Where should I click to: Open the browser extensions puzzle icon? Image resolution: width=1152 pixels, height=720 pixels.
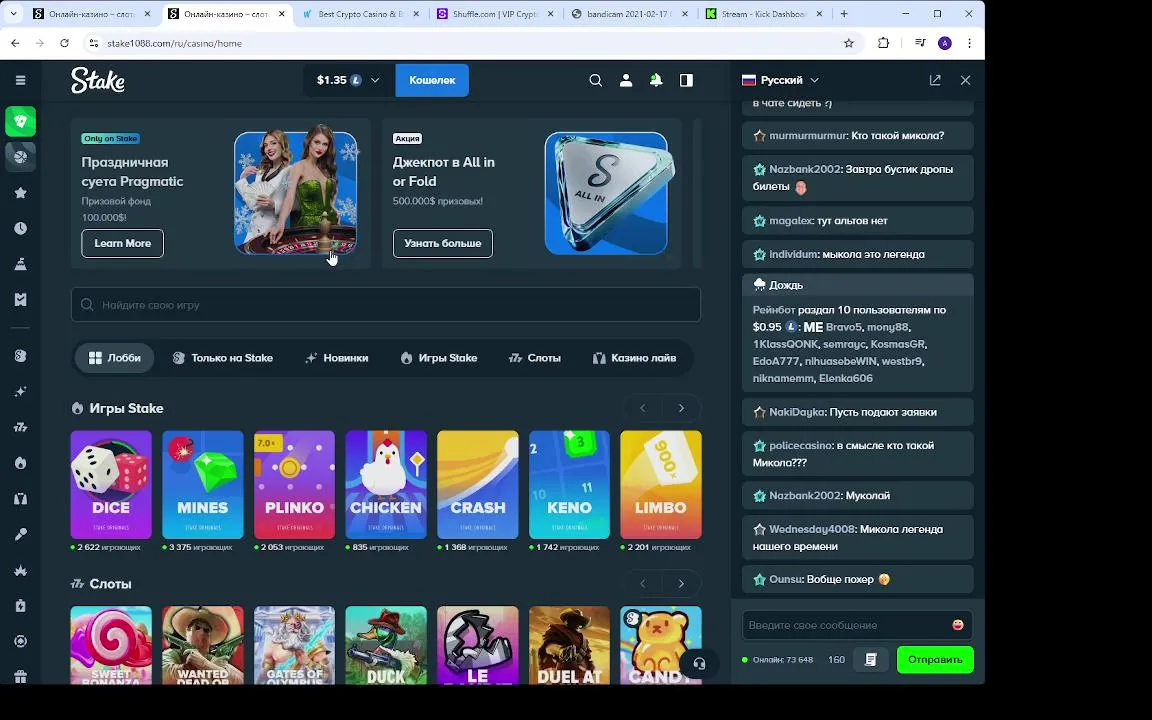pos(883,43)
